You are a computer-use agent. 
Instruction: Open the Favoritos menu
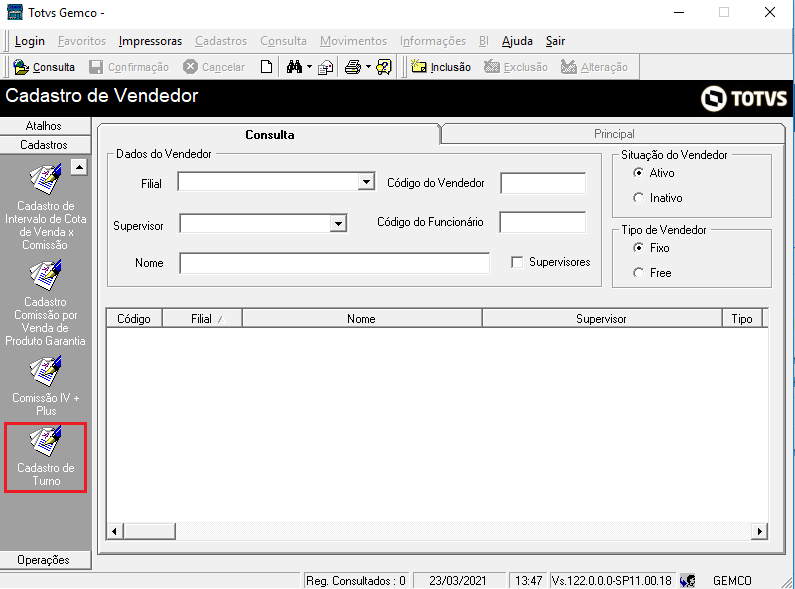[x=82, y=41]
